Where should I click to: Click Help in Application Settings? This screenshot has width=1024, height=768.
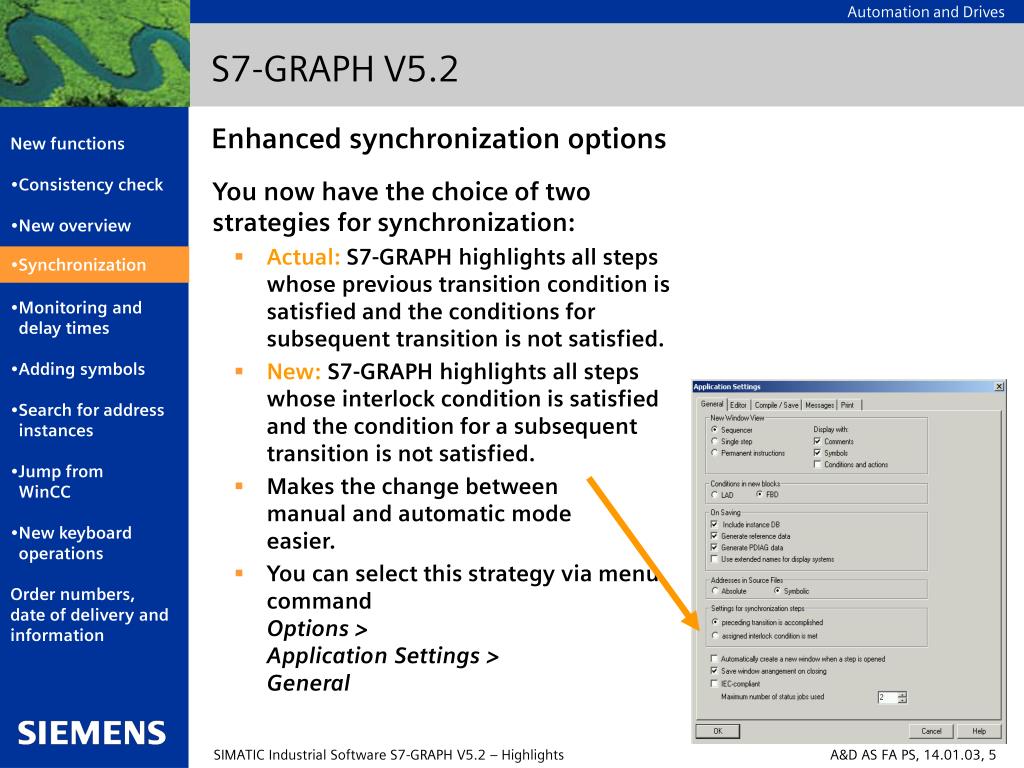pyautogui.click(x=979, y=731)
